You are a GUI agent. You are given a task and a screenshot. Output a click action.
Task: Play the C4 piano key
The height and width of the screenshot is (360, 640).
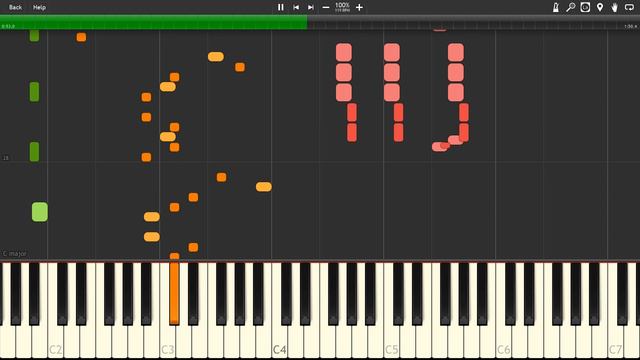coord(279,342)
